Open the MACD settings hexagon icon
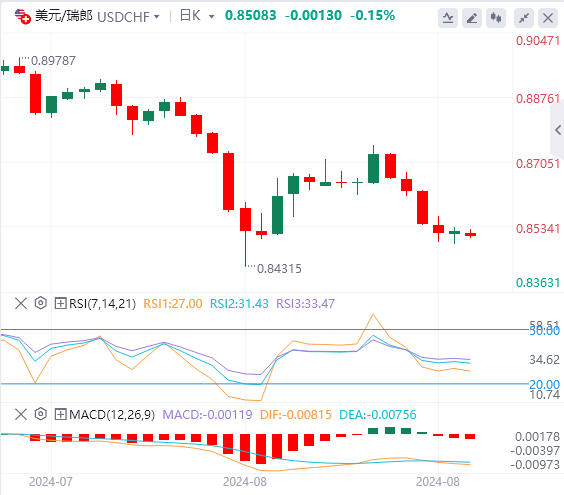The height and width of the screenshot is (495, 564). point(41,414)
